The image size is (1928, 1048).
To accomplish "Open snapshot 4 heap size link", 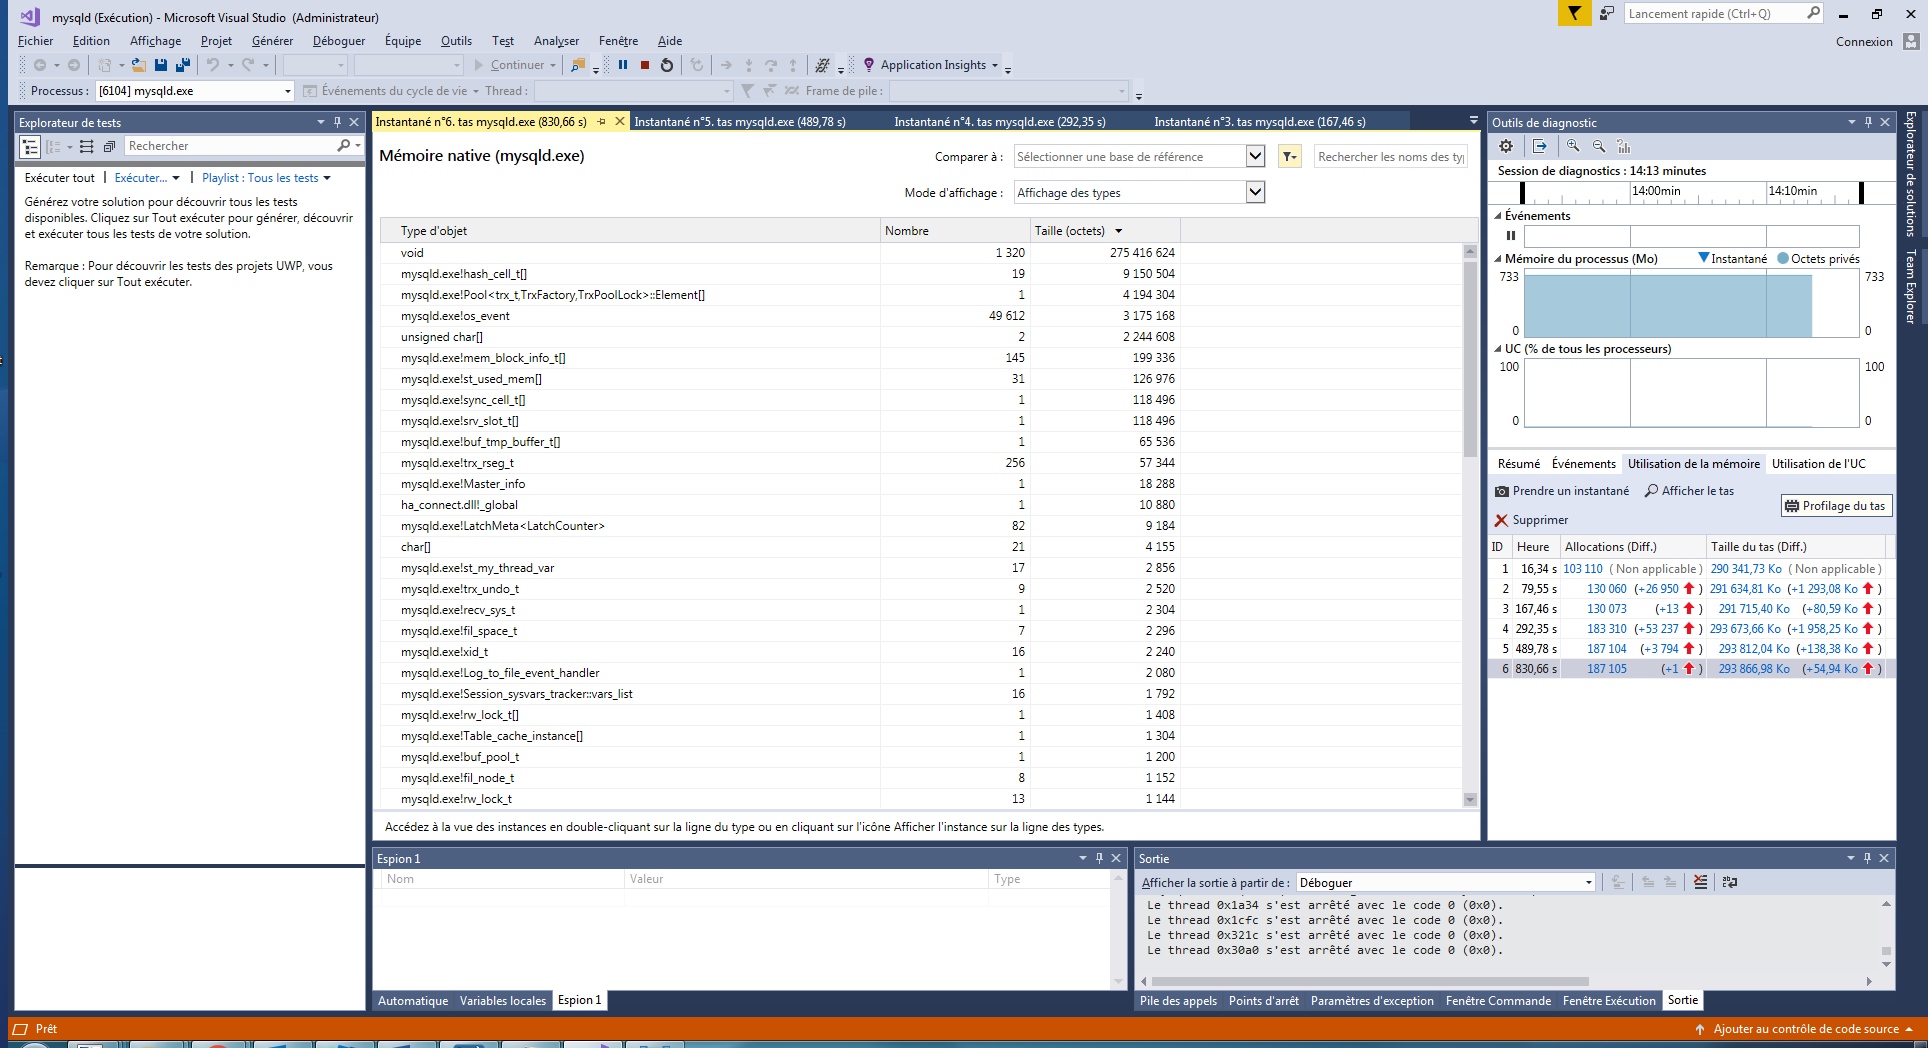I will (x=1745, y=629).
